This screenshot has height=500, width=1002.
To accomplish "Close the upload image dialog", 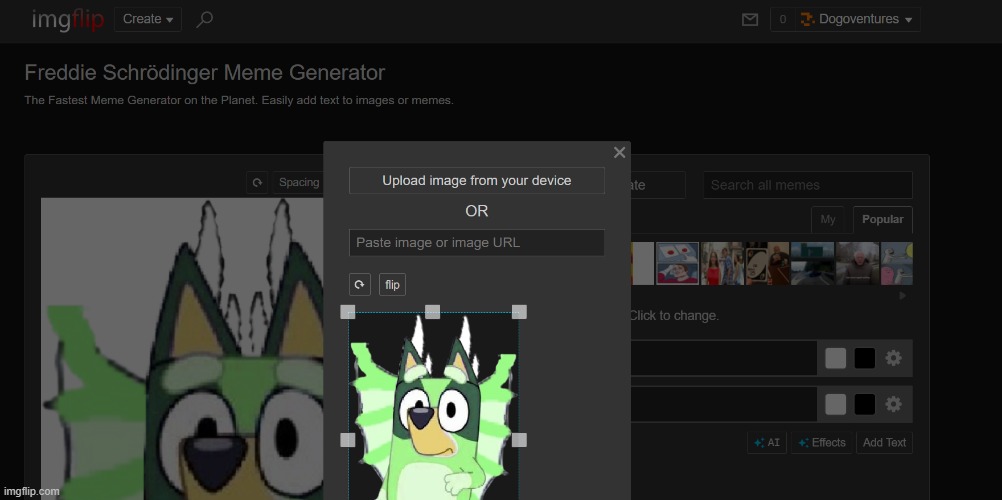I will tap(619, 152).
